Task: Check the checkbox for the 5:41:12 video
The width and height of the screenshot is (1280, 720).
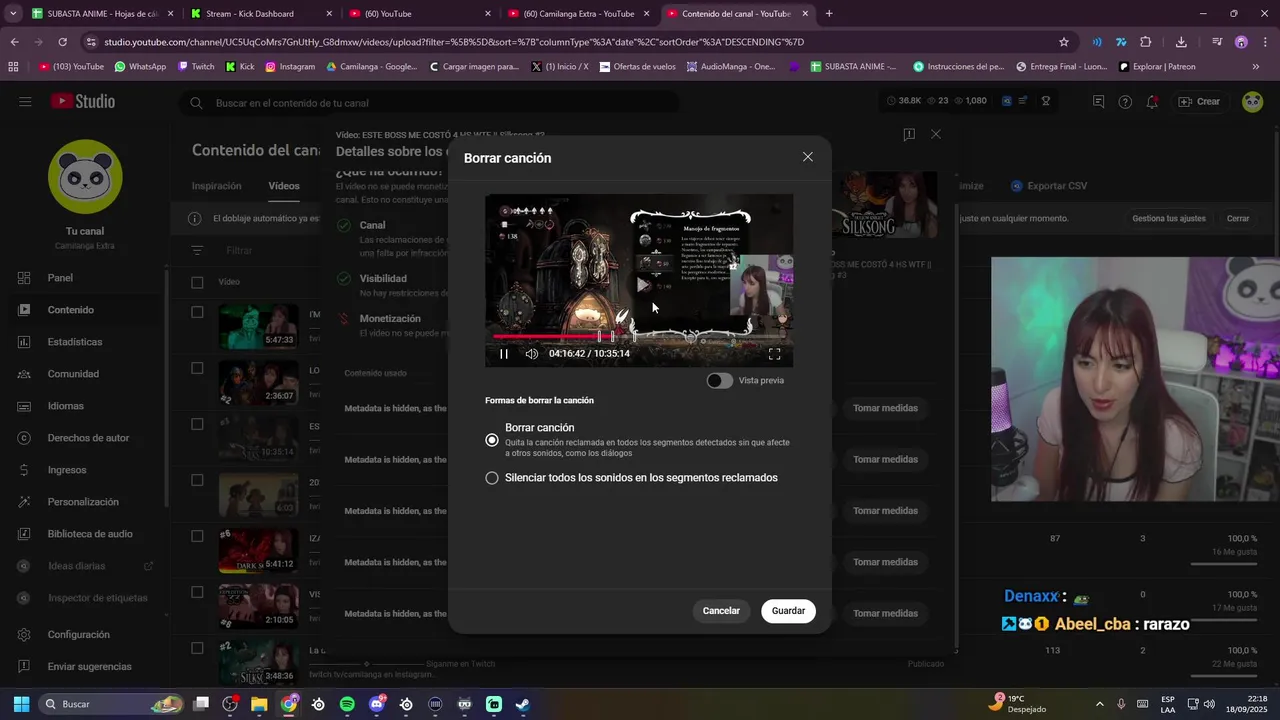Action: [x=197, y=536]
